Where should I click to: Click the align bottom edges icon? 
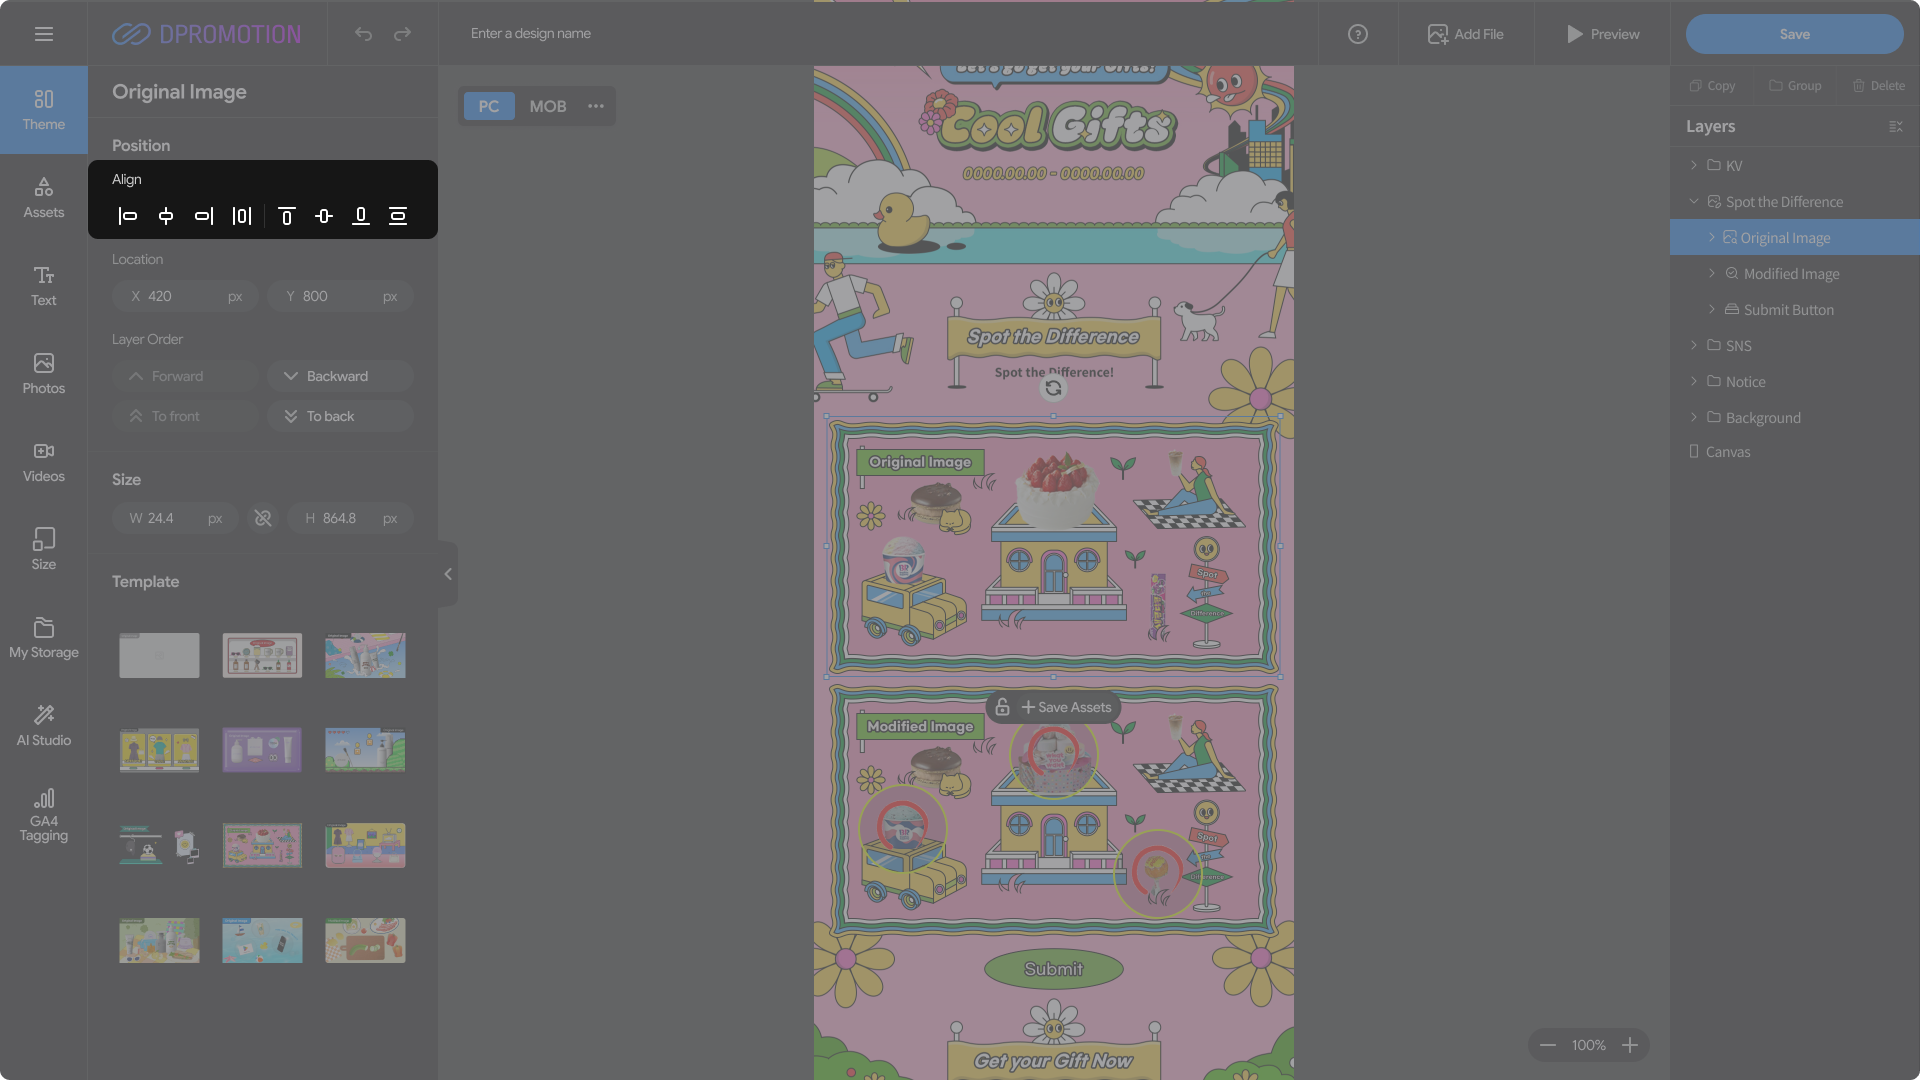361,216
